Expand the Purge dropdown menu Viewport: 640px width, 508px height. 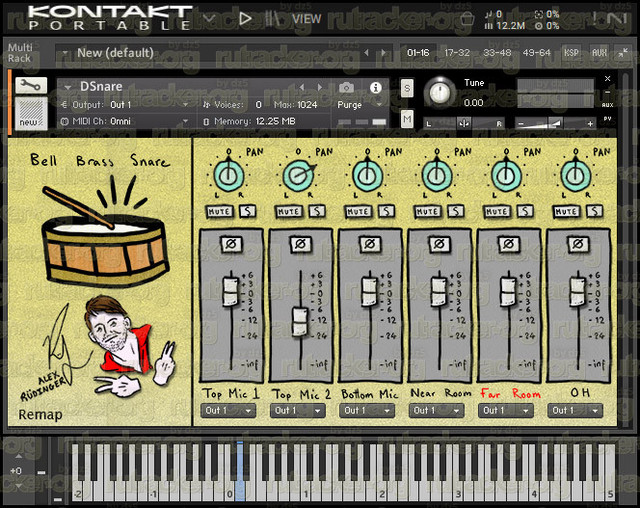coord(359,105)
